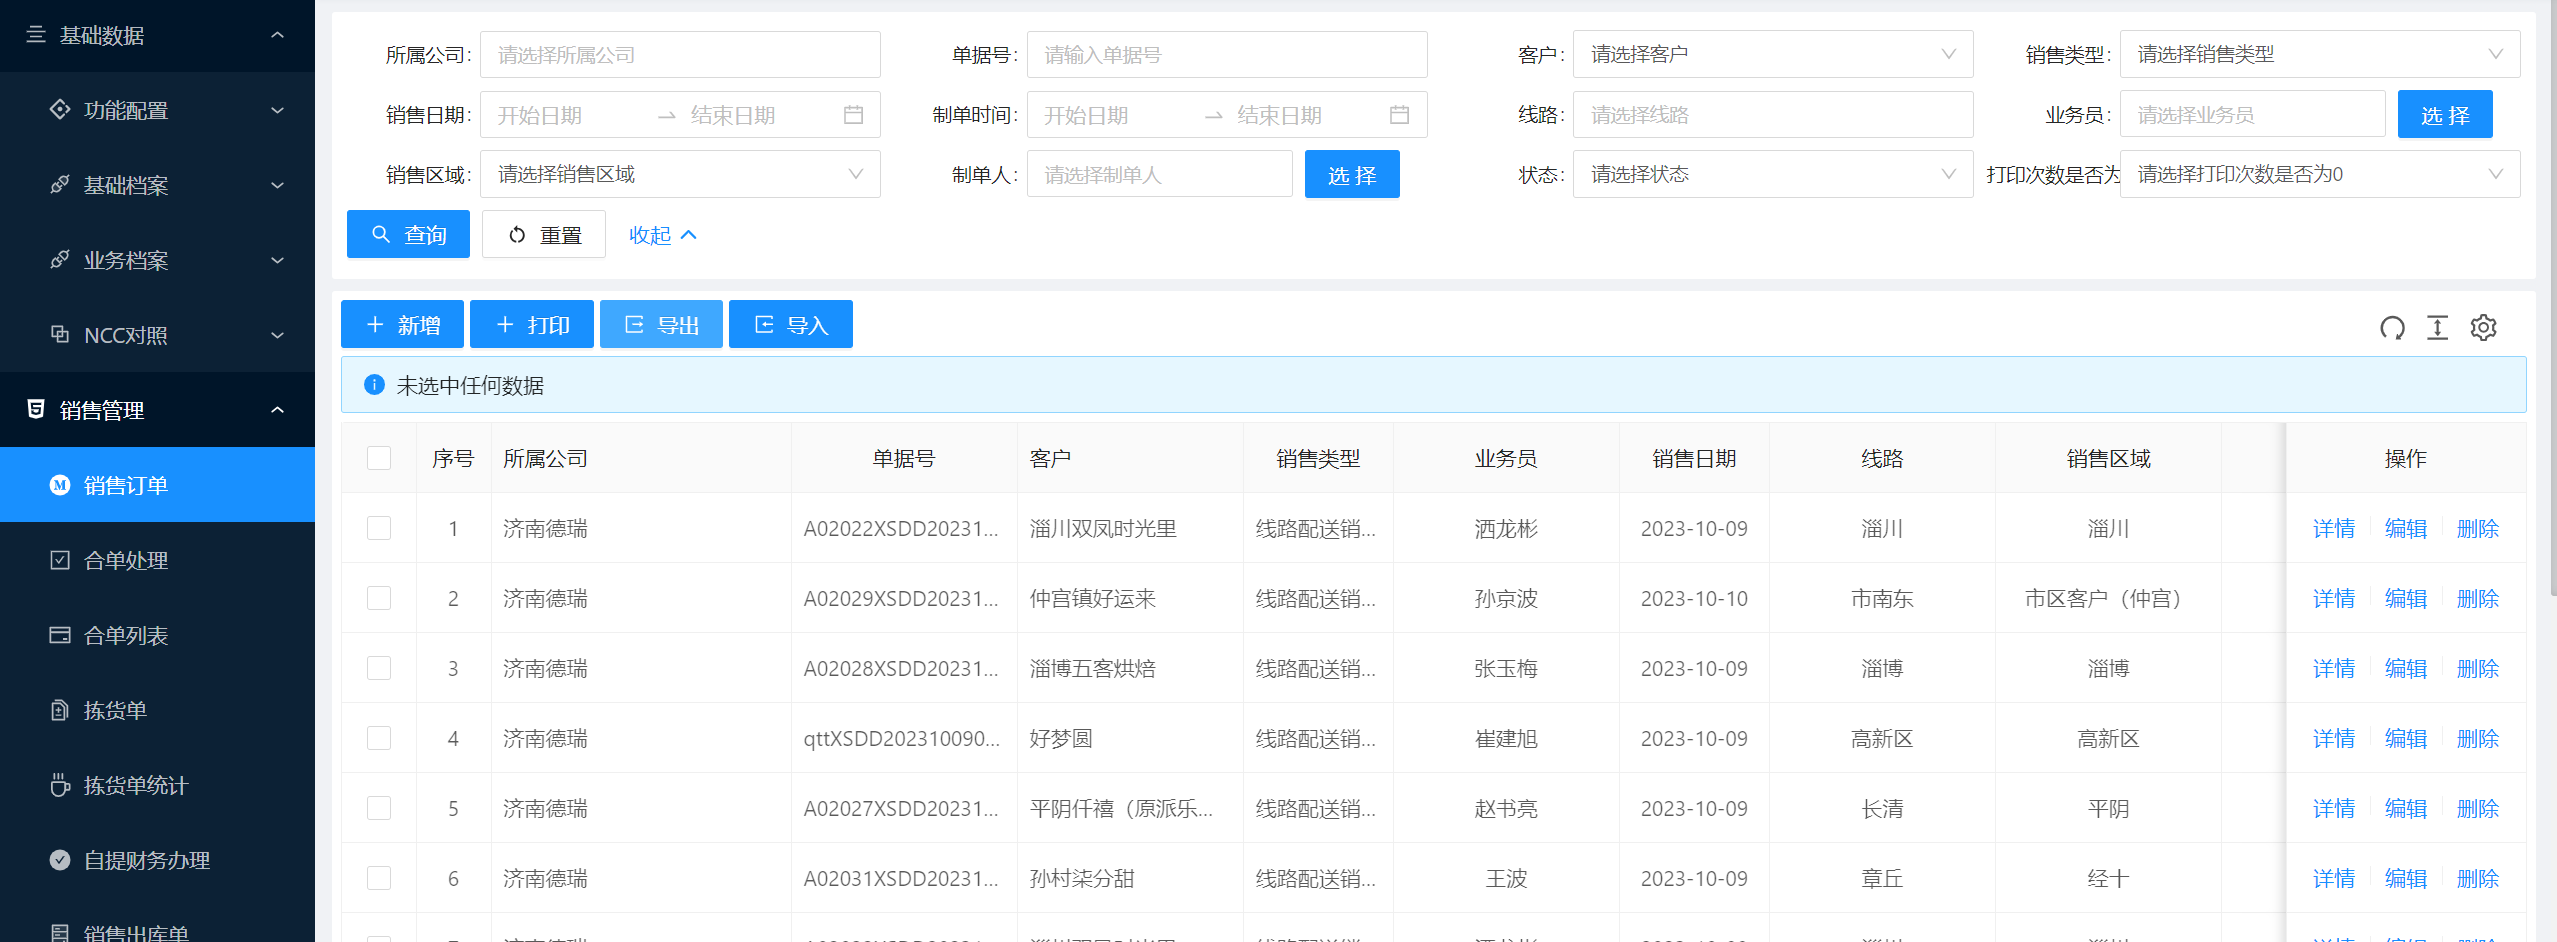Click the 单据号 input field
This screenshot has height=942, width=2557.
pos(1227,54)
